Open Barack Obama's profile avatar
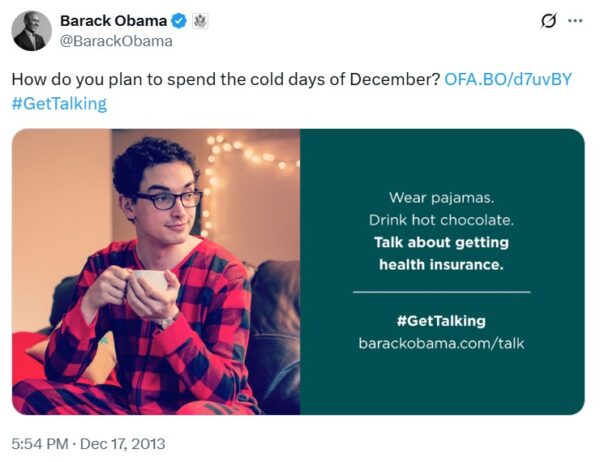Screen dimensions: 600x462 (32, 31)
